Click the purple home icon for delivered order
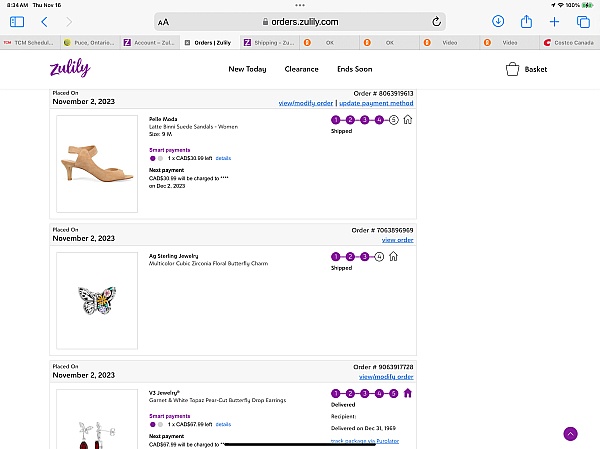The image size is (600, 449). click(408, 393)
